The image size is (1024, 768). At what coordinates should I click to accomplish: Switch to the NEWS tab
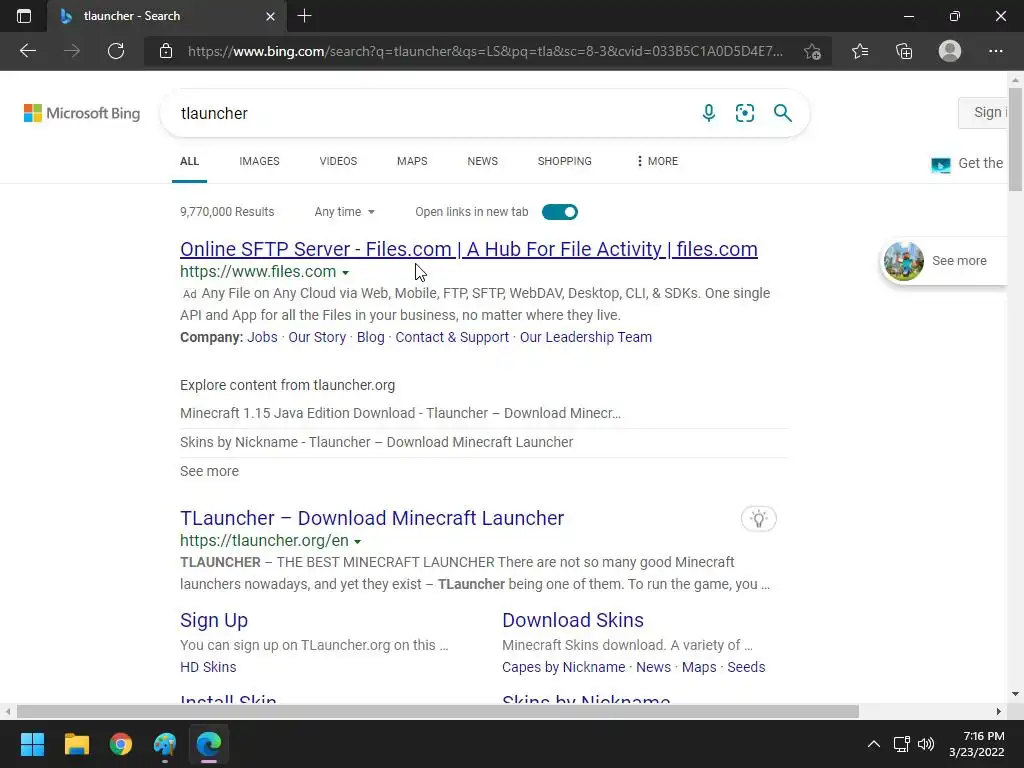pyautogui.click(x=483, y=161)
